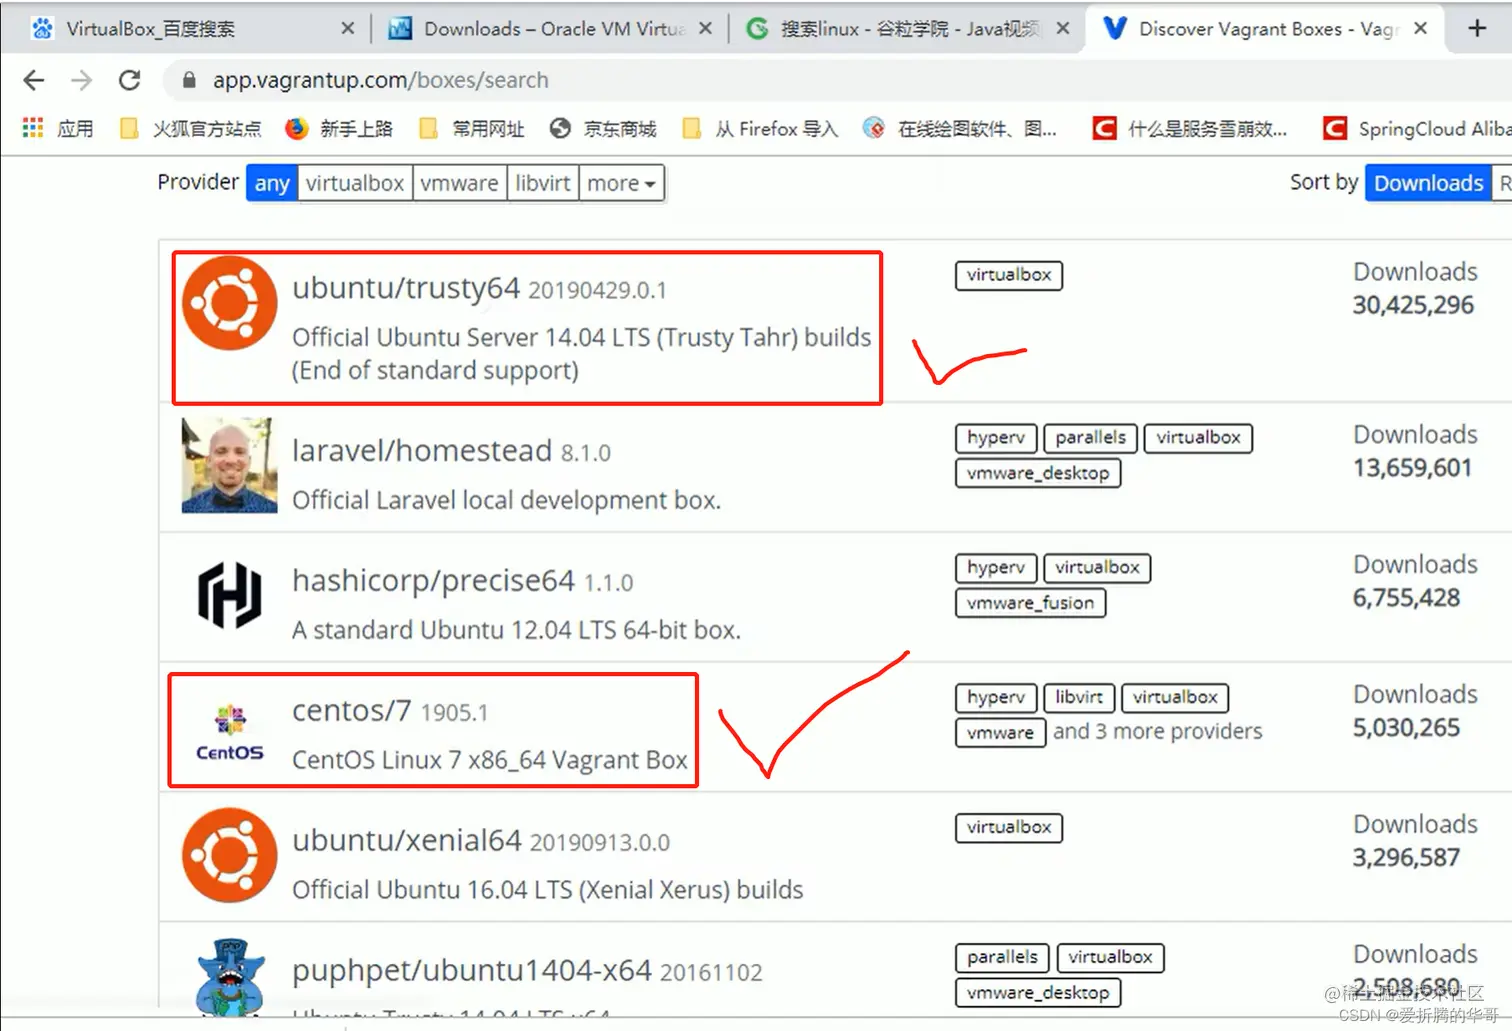The image size is (1512, 1031).
Task: Close the 搜索linux 谷粒学院 tab
Action: [x=1063, y=29]
